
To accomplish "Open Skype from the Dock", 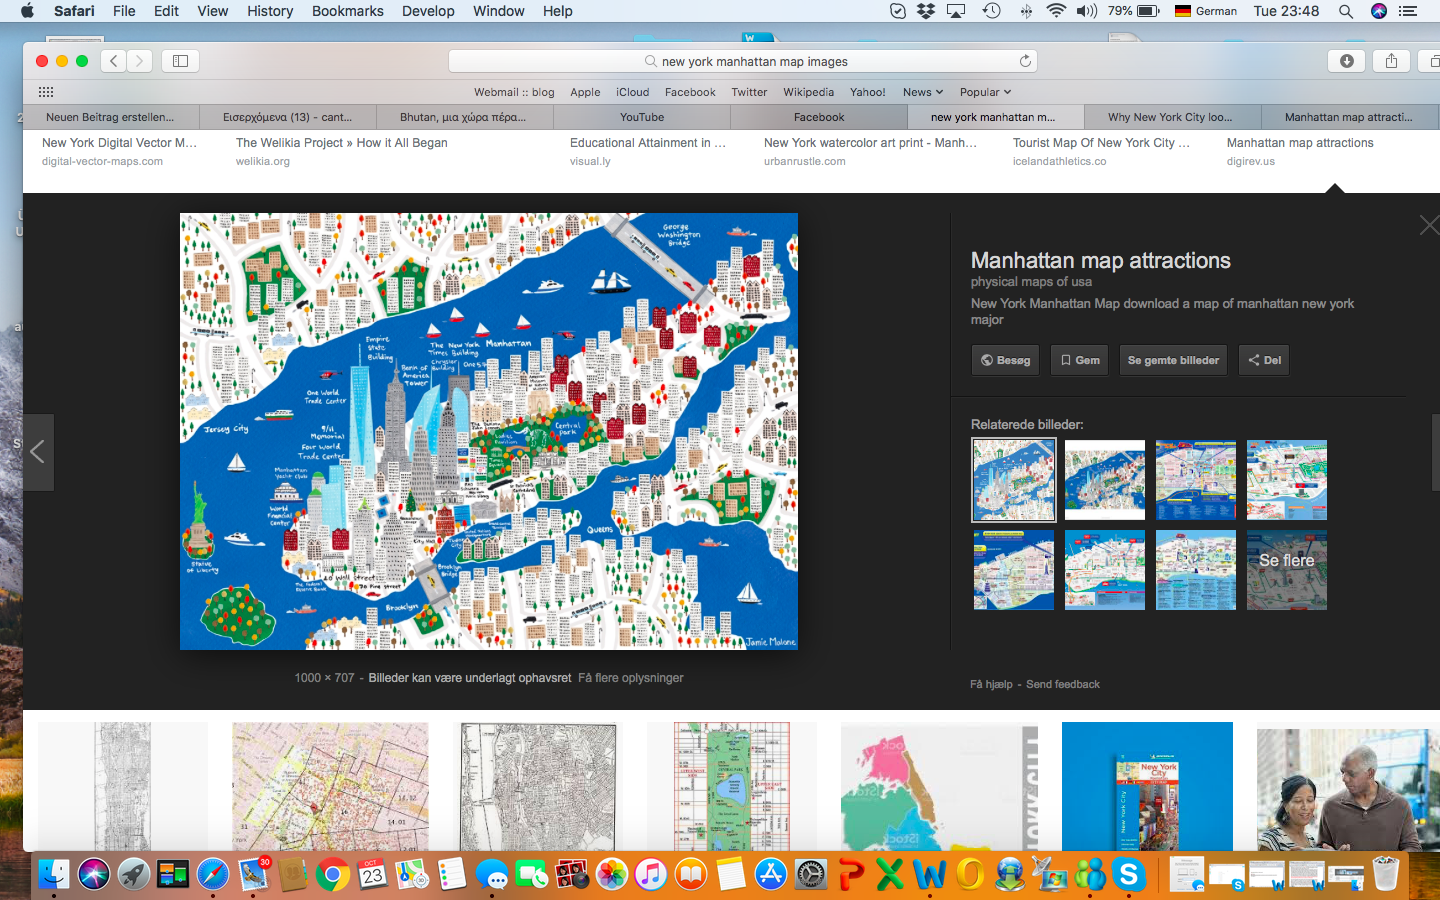I will (1129, 875).
